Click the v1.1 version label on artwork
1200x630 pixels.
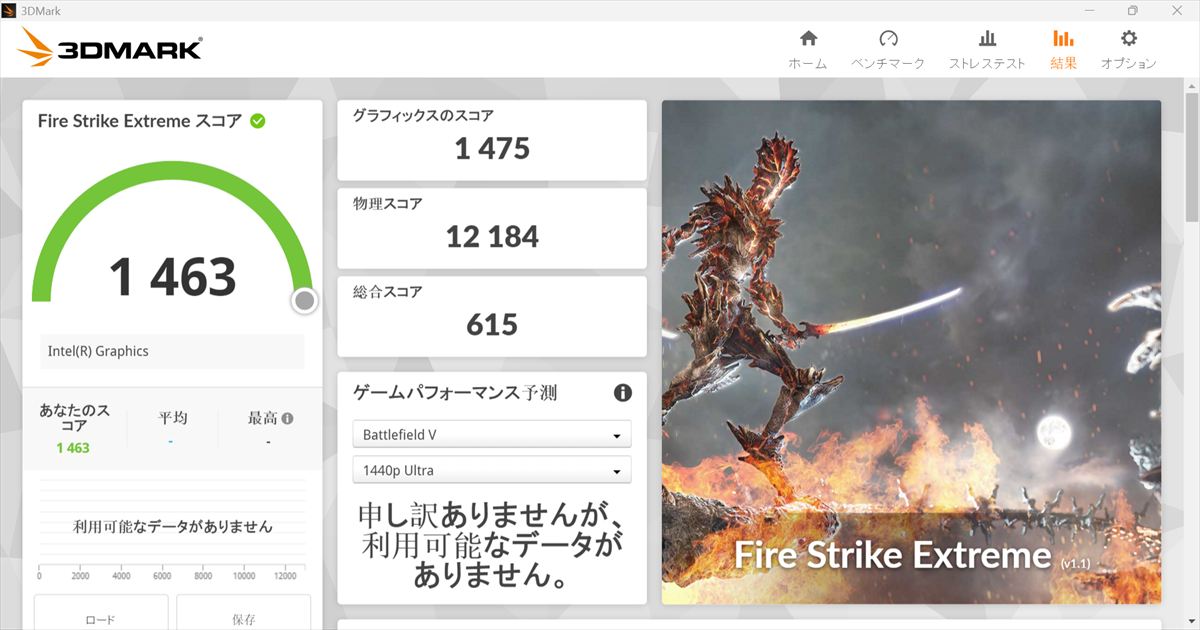click(x=1075, y=563)
